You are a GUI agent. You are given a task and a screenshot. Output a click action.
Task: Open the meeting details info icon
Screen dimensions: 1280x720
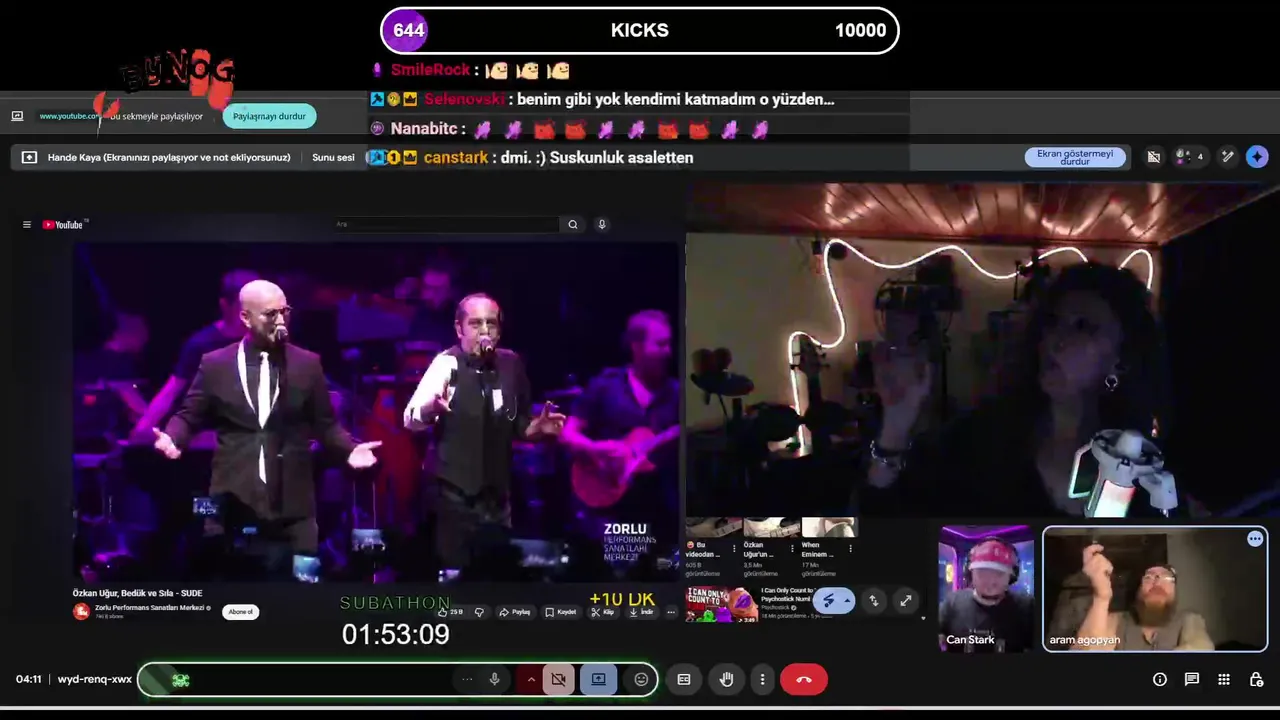click(x=1160, y=680)
